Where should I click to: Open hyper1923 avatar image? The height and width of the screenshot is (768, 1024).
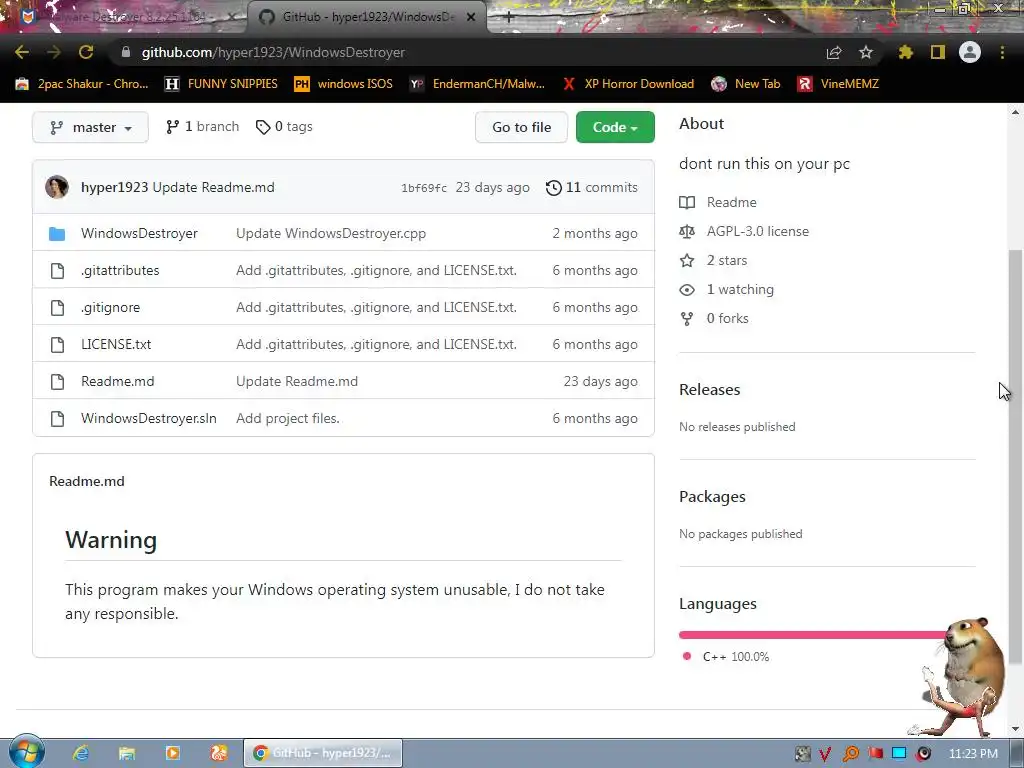pos(57,187)
